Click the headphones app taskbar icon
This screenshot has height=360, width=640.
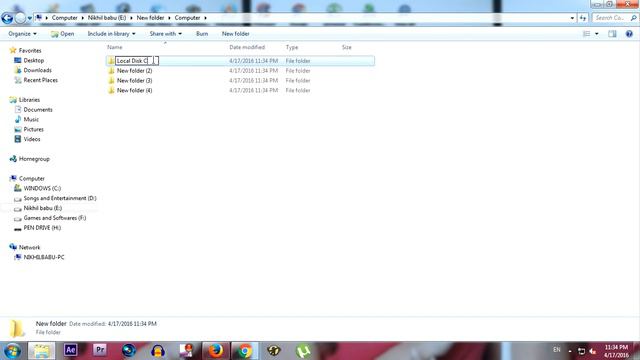click(158, 351)
